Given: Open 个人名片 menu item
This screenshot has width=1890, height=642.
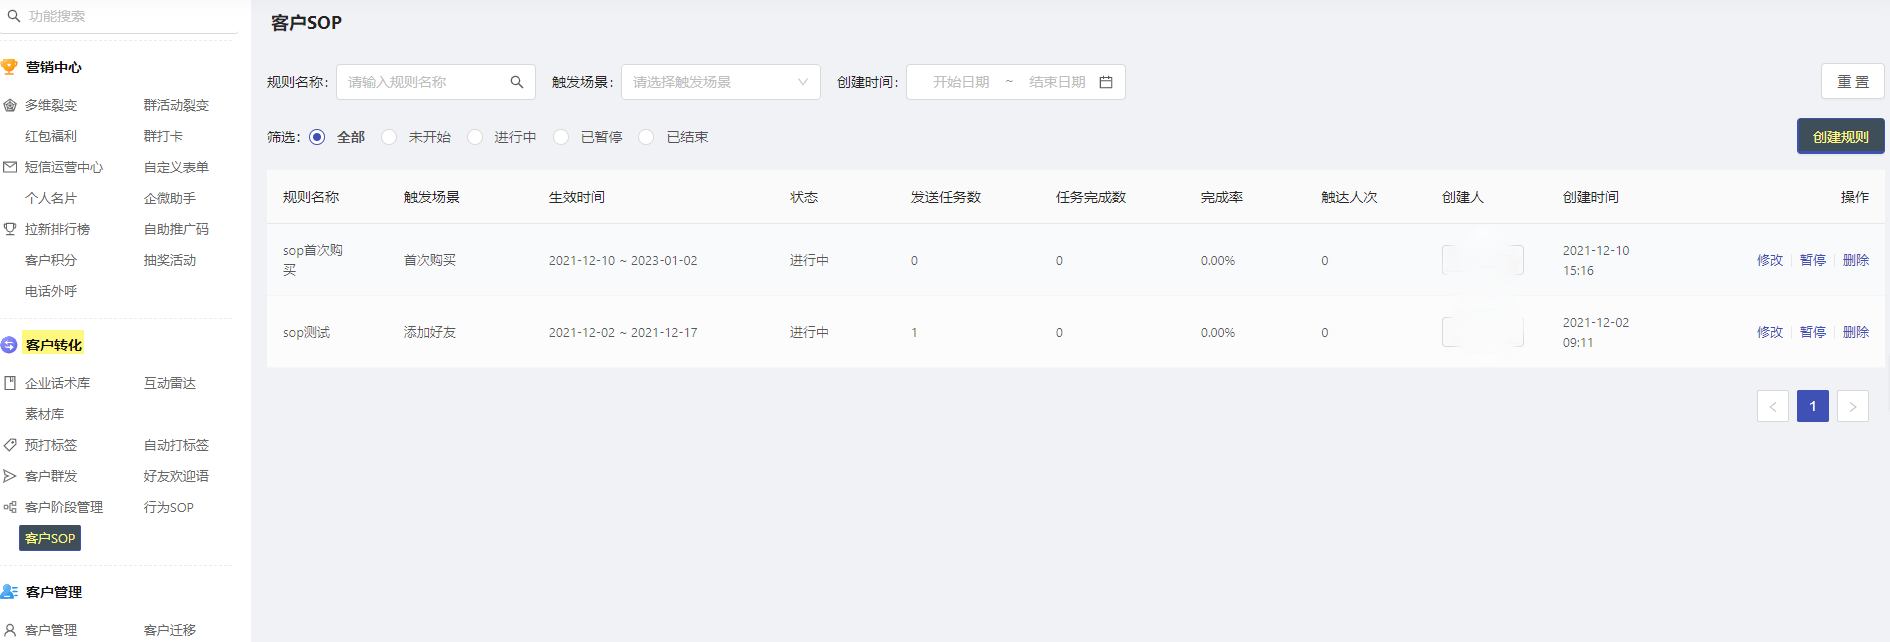Looking at the screenshot, I should coord(51,198).
